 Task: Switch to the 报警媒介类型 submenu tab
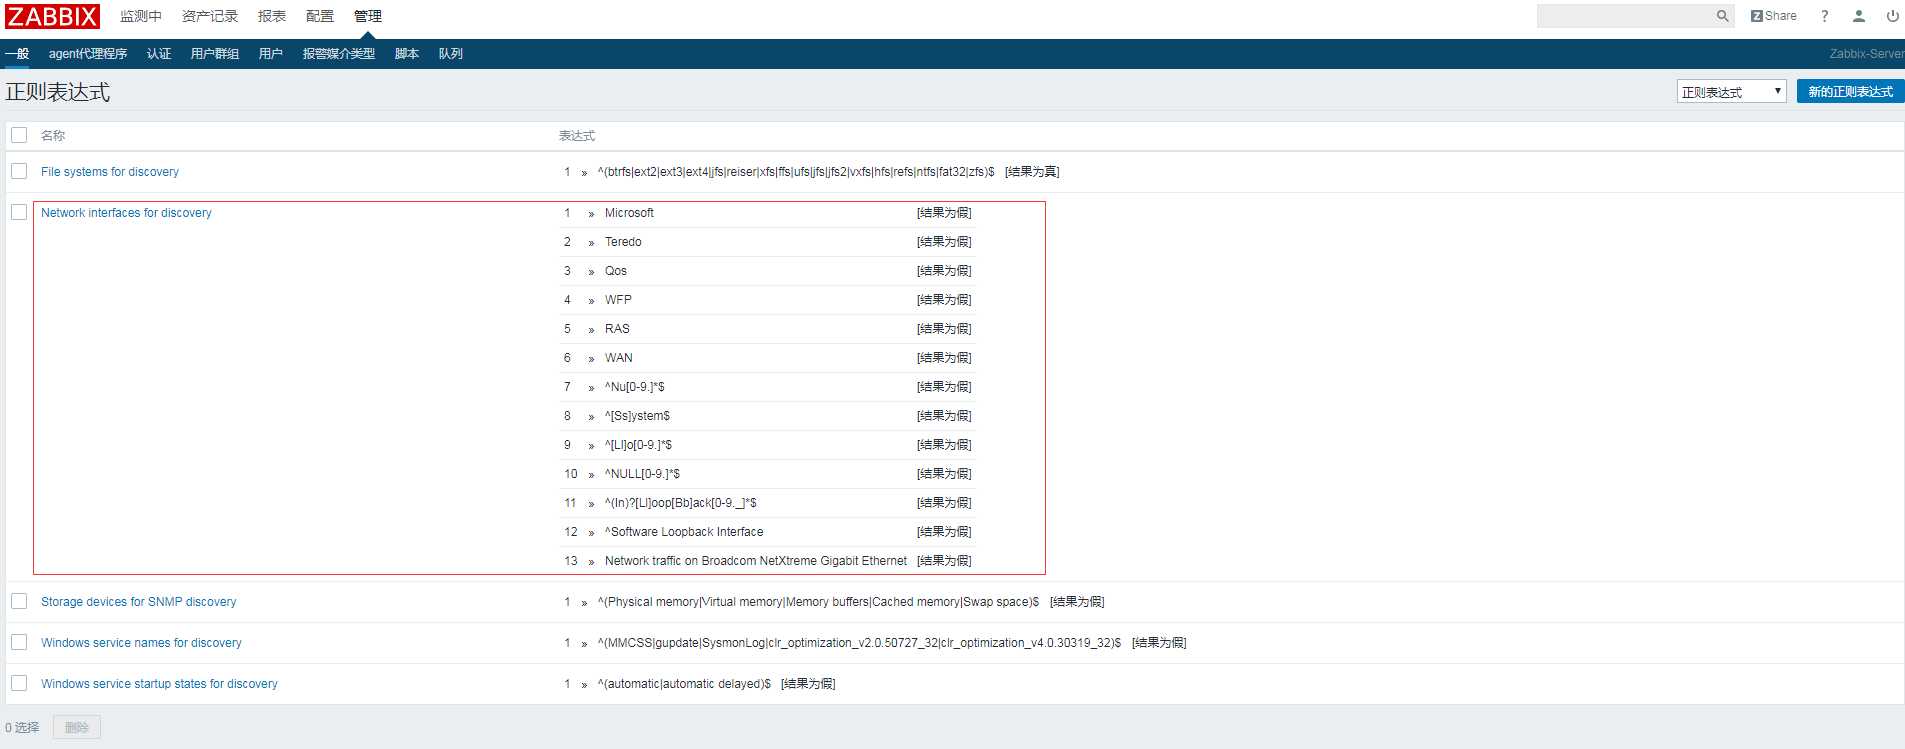tap(339, 54)
